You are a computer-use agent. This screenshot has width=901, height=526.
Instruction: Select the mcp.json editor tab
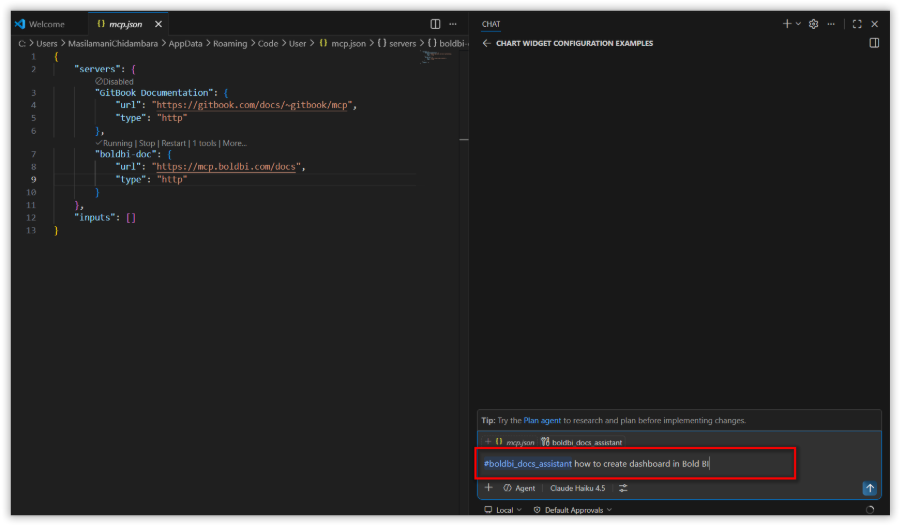(x=125, y=24)
